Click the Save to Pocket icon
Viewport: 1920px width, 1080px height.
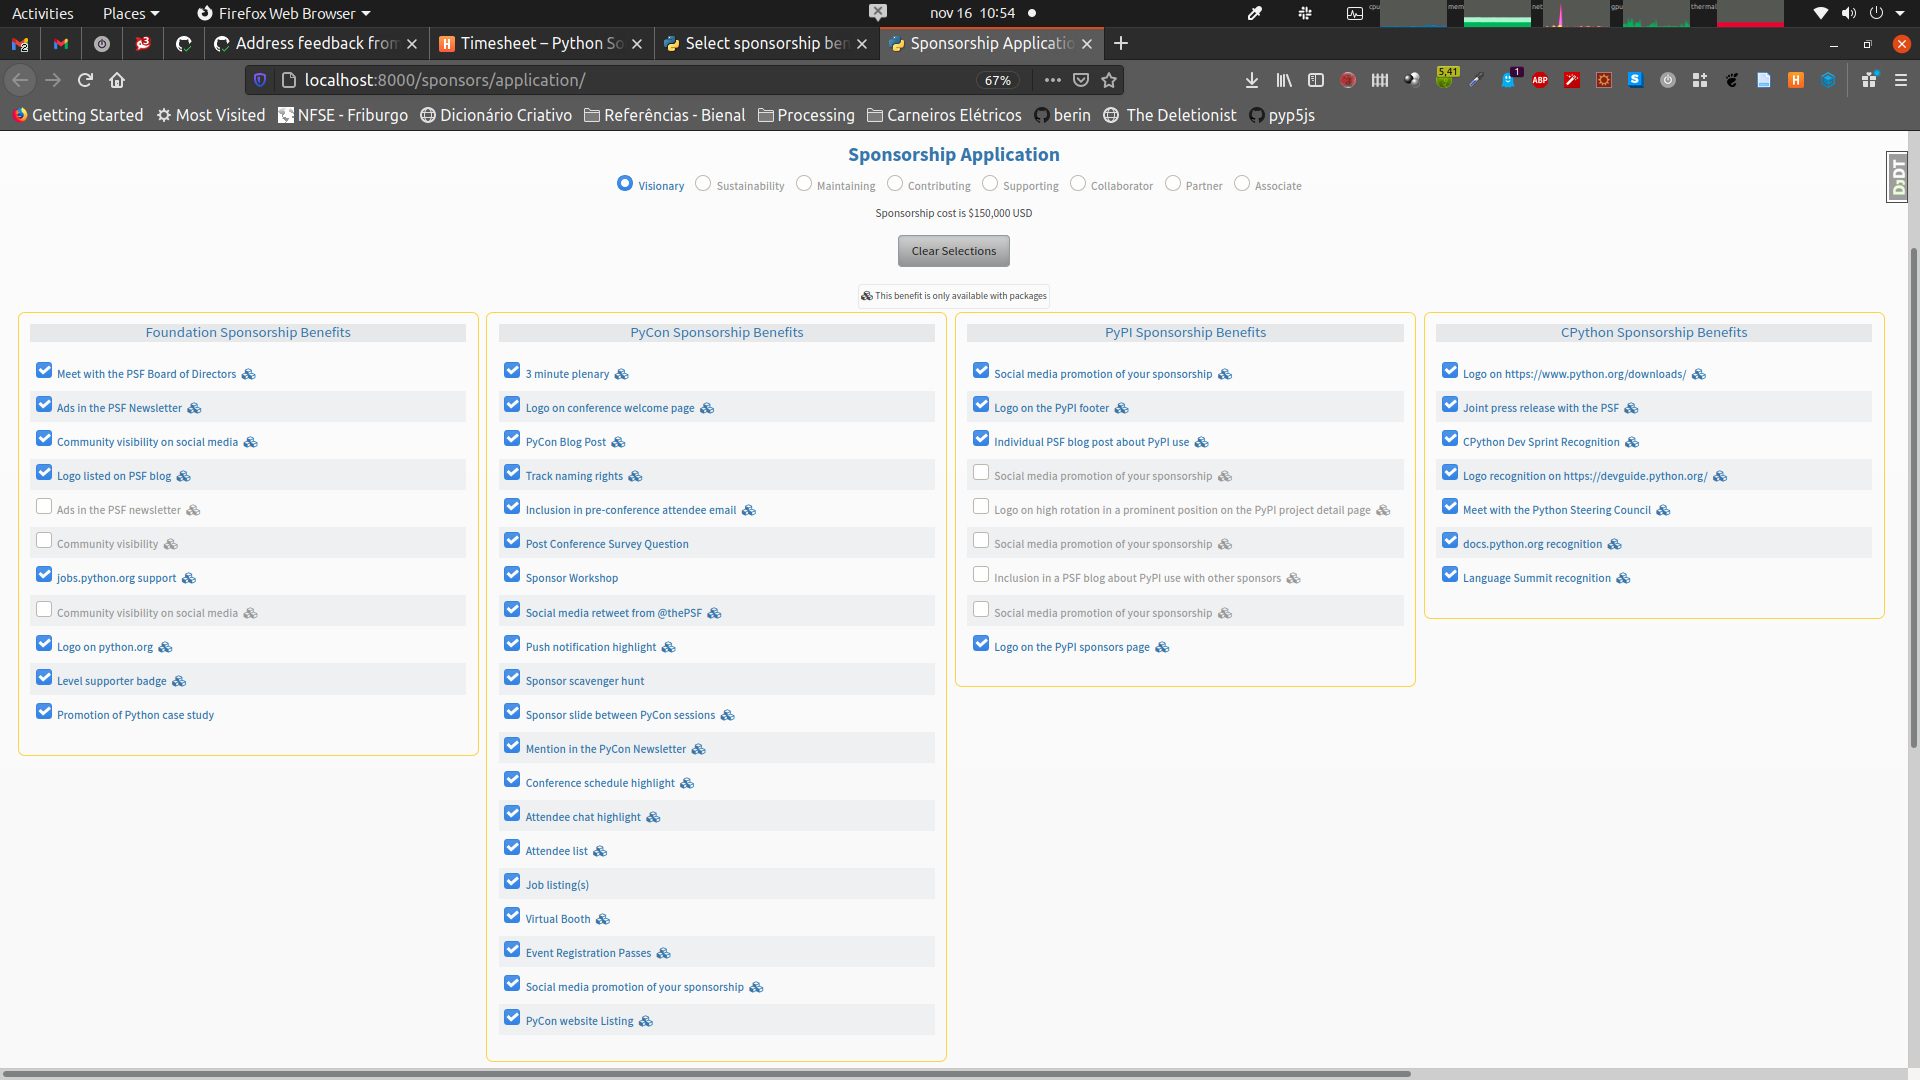pos(1081,80)
